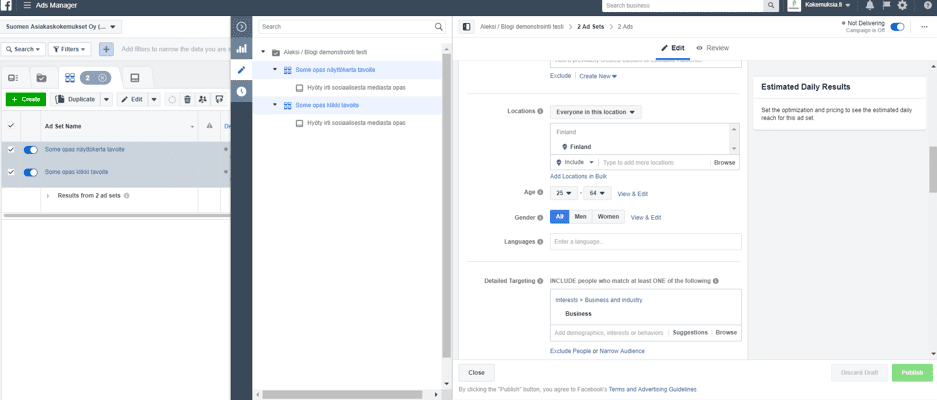Open settings gear in top bar
This screenshot has height=400, width=937.
click(x=902, y=5)
